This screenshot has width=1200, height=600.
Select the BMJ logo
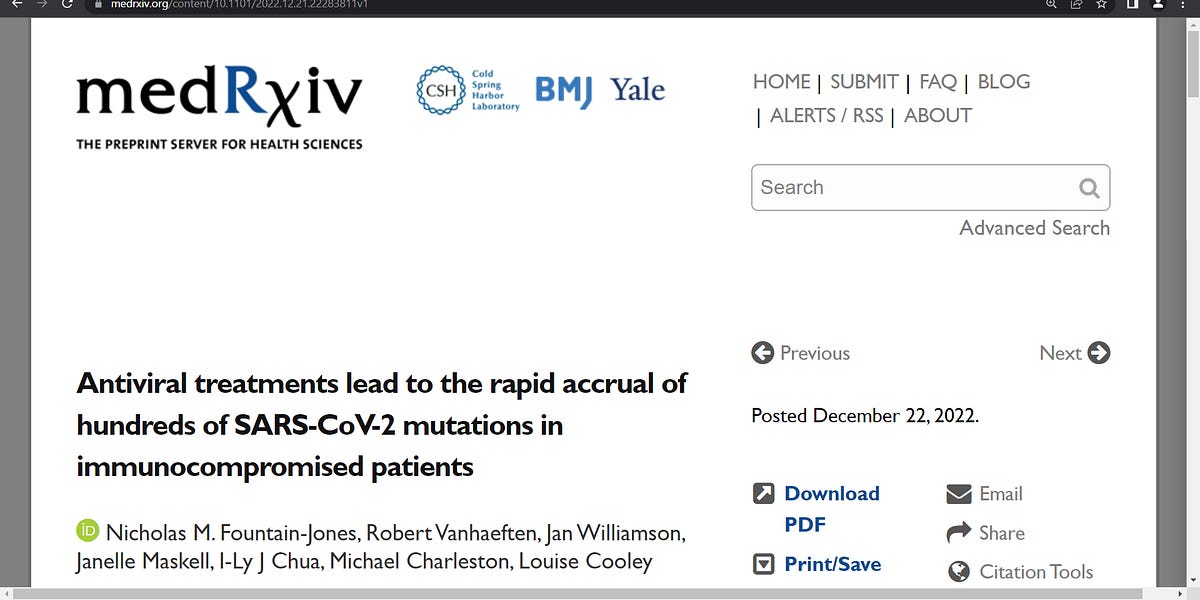562,90
